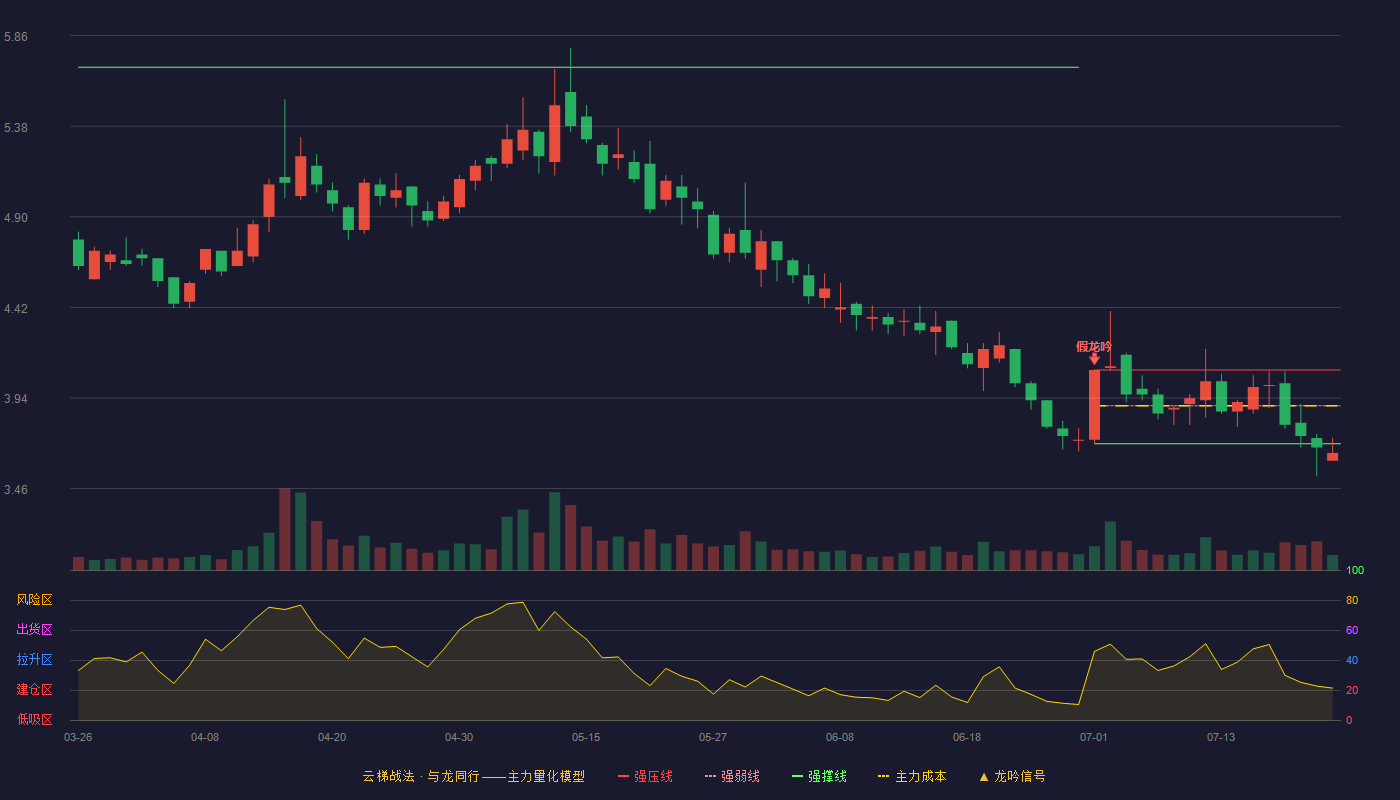Click the 04-08 date axis label
The image size is (1400, 800).
pyautogui.click(x=205, y=737)
